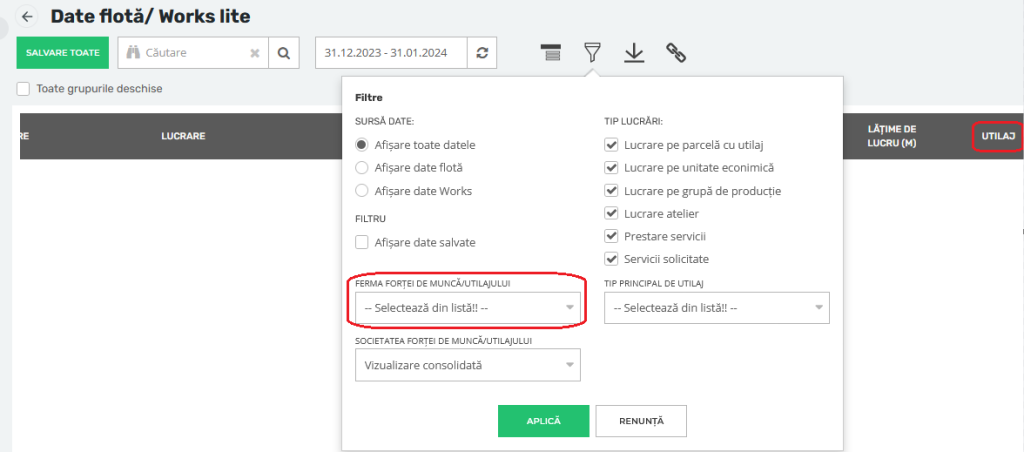Open the column layout icon
The image size is (1024, 452).
point(550,53)
